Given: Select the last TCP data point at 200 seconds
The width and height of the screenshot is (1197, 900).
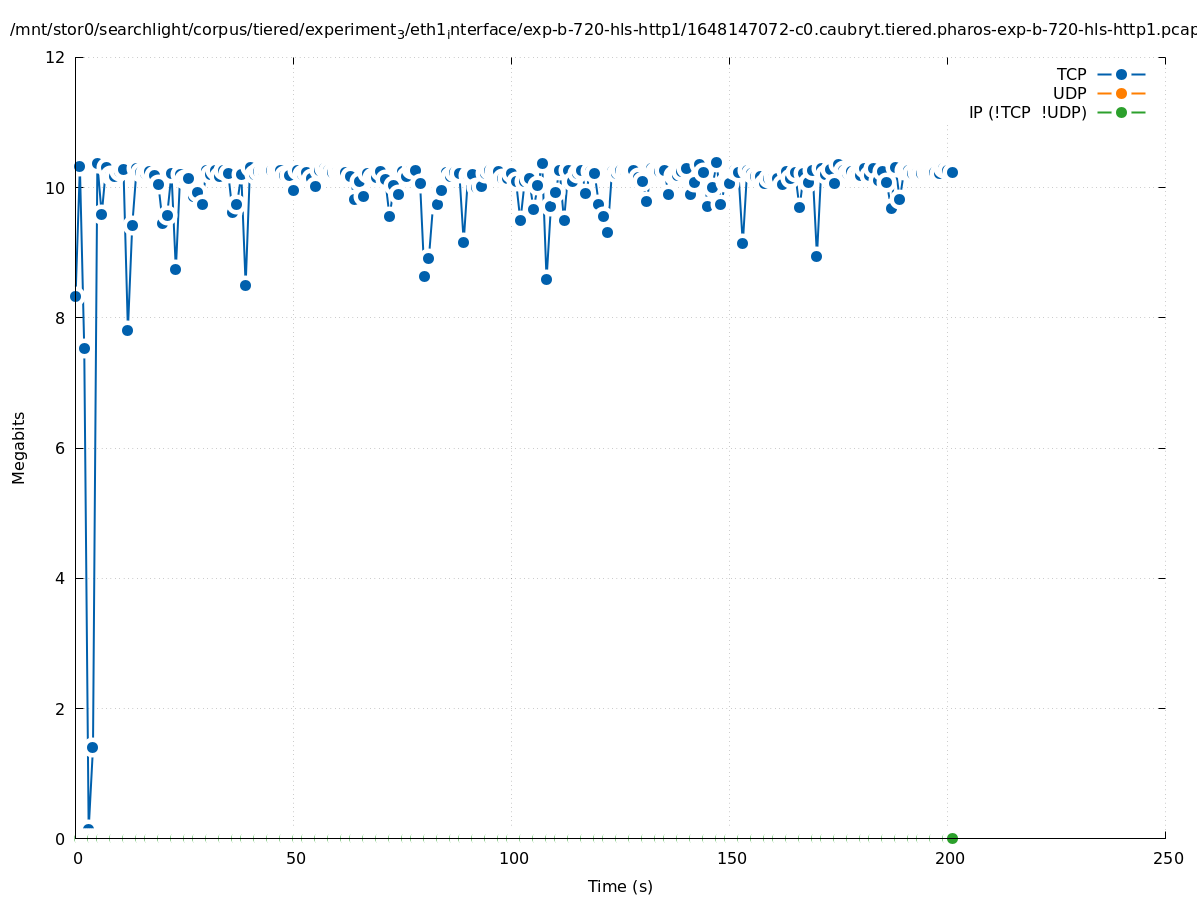Looking at the screenshot, I should coord(952,172).
